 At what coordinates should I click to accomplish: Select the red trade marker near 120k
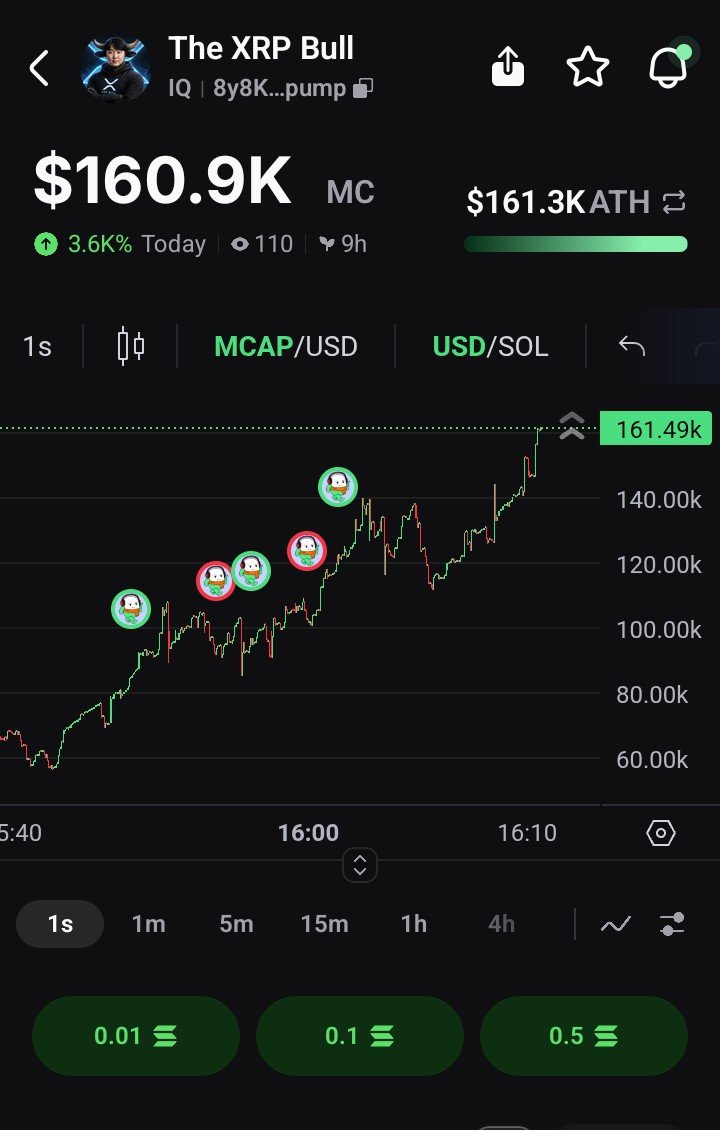[307, 551]
